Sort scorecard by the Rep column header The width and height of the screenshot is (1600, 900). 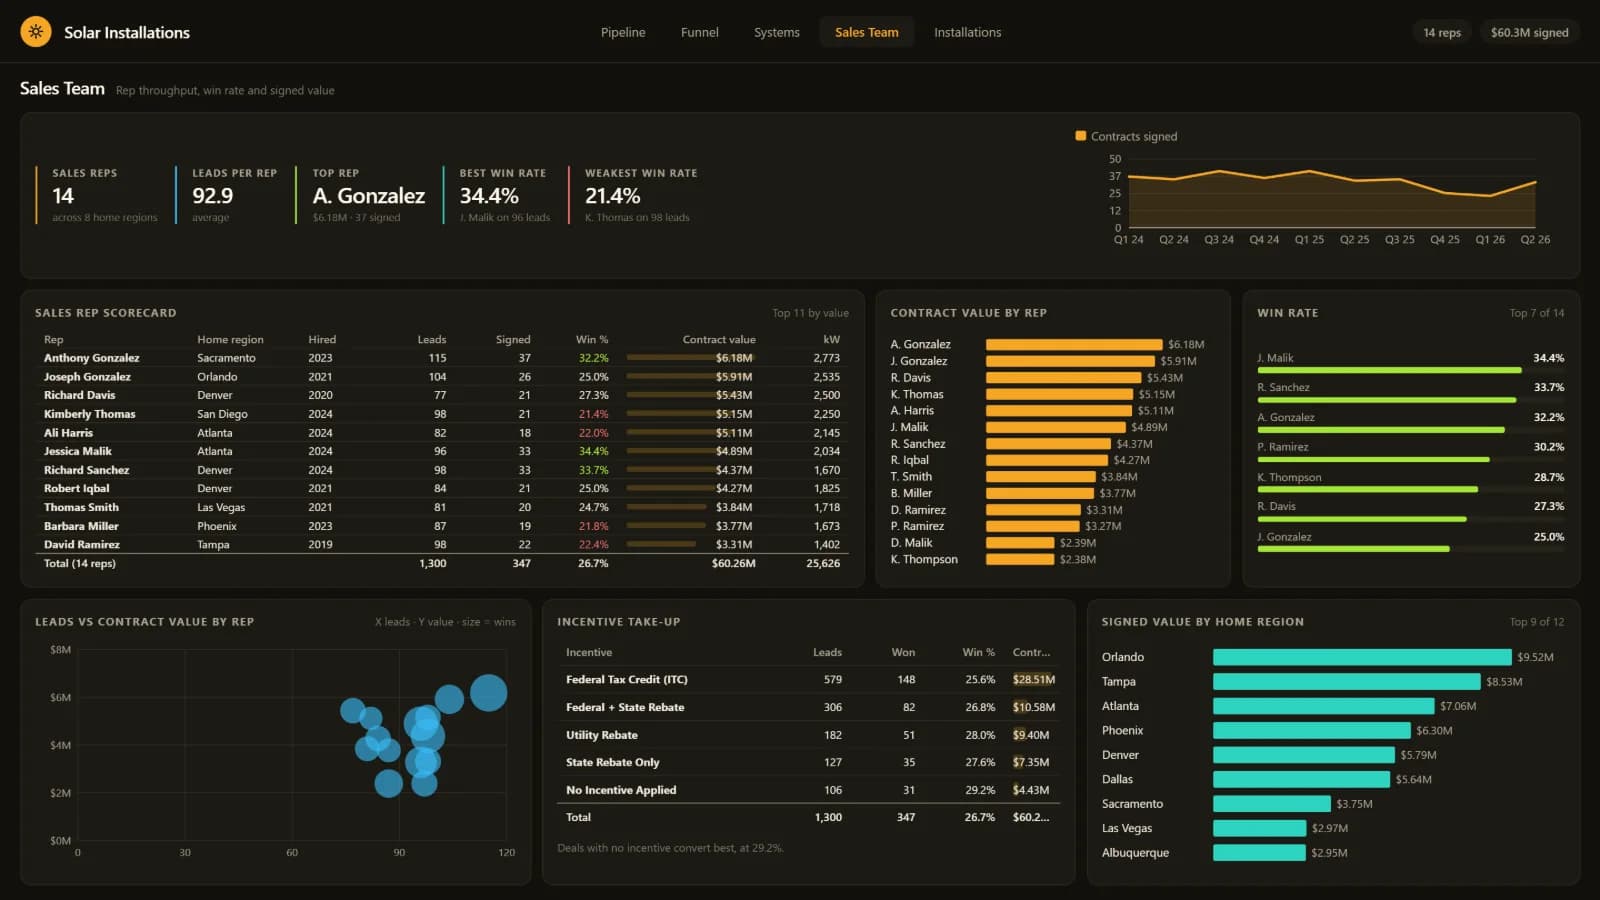54,340
